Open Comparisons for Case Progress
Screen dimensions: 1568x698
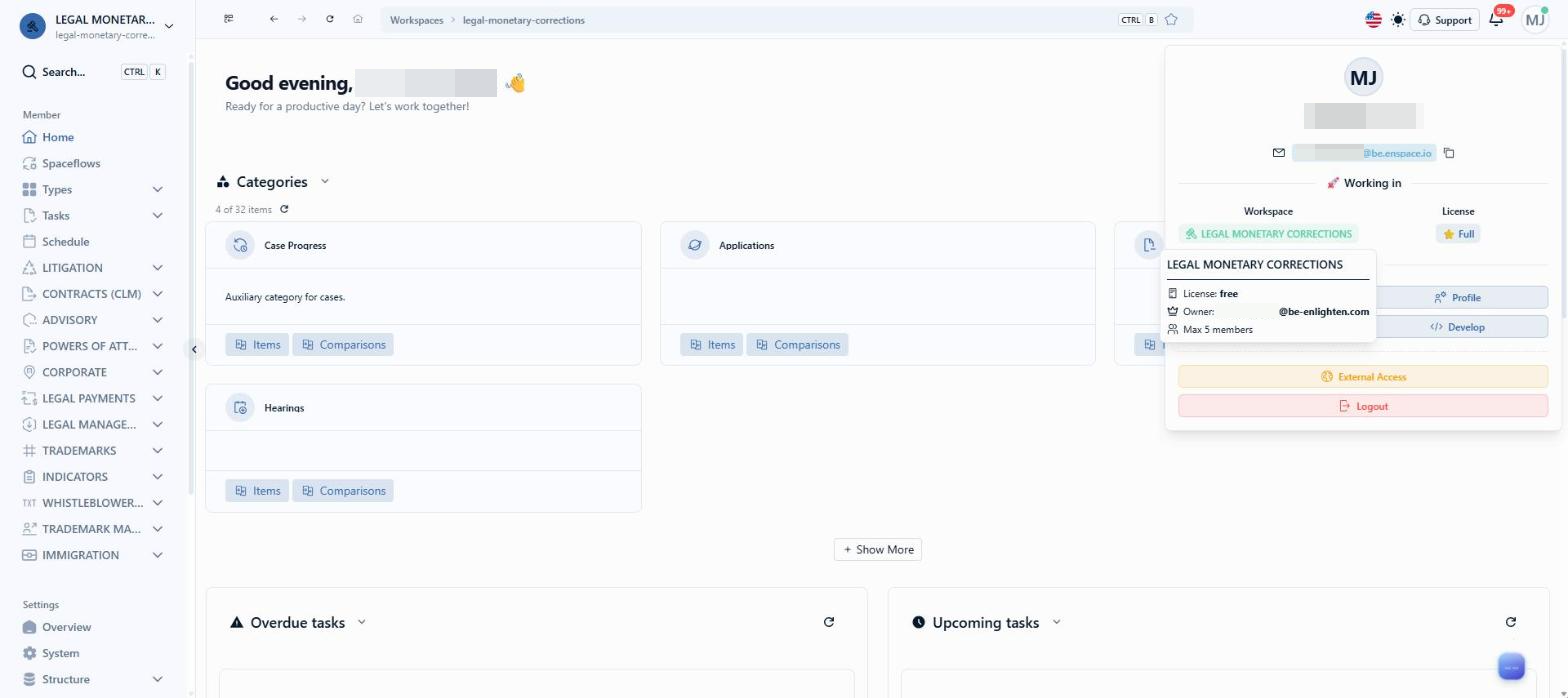point(343,344)
